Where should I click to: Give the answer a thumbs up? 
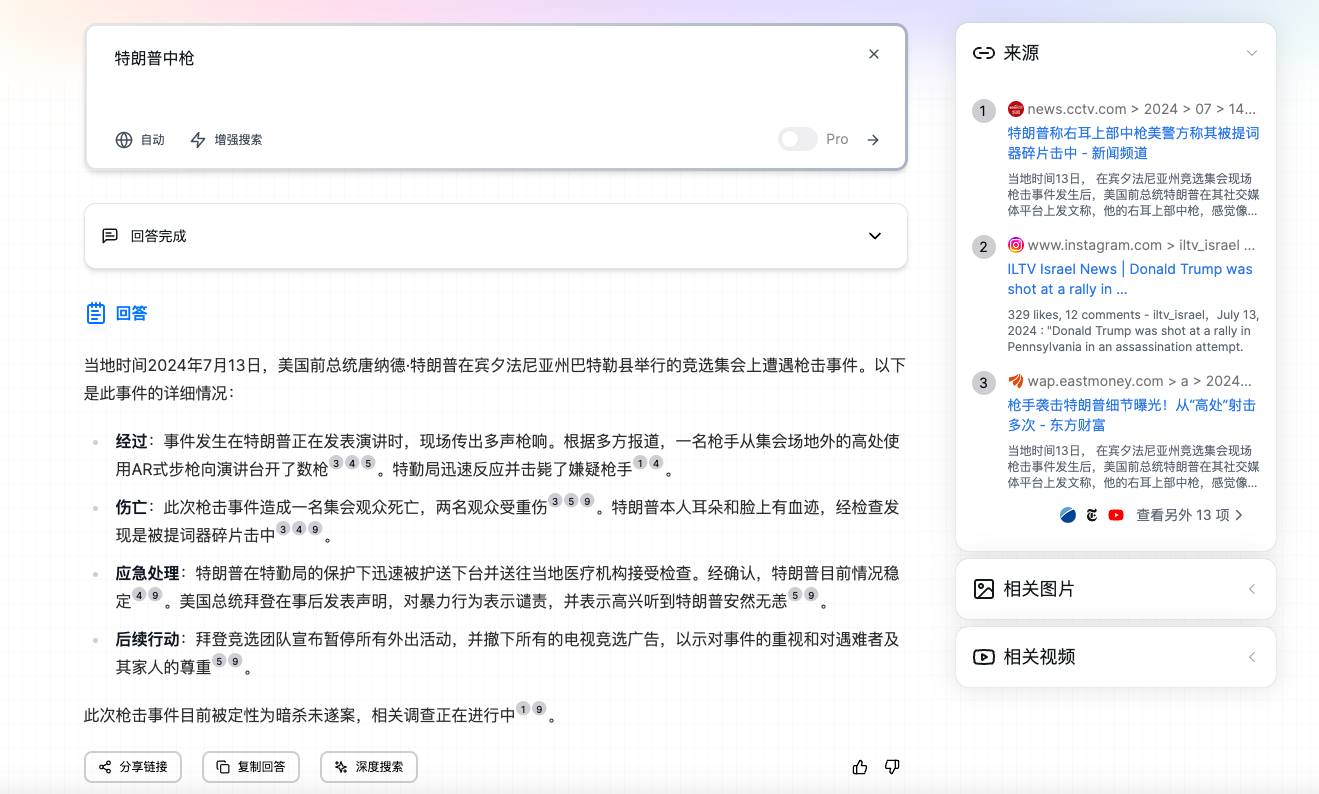click(x=860, y=767)
